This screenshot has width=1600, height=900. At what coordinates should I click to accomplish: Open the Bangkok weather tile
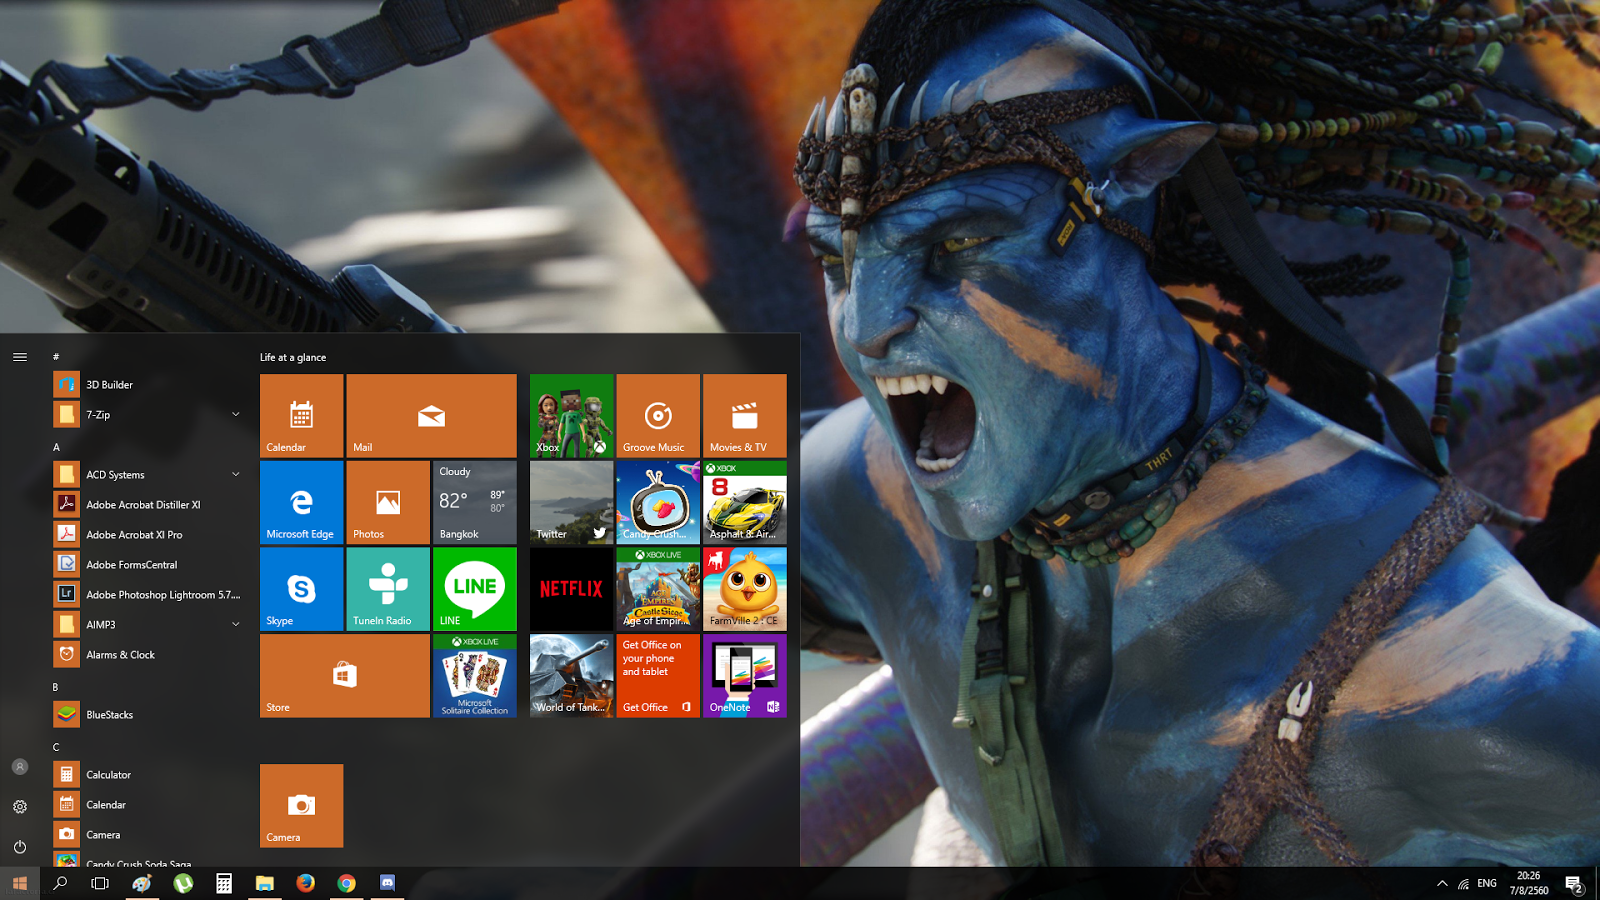[475, 502]
